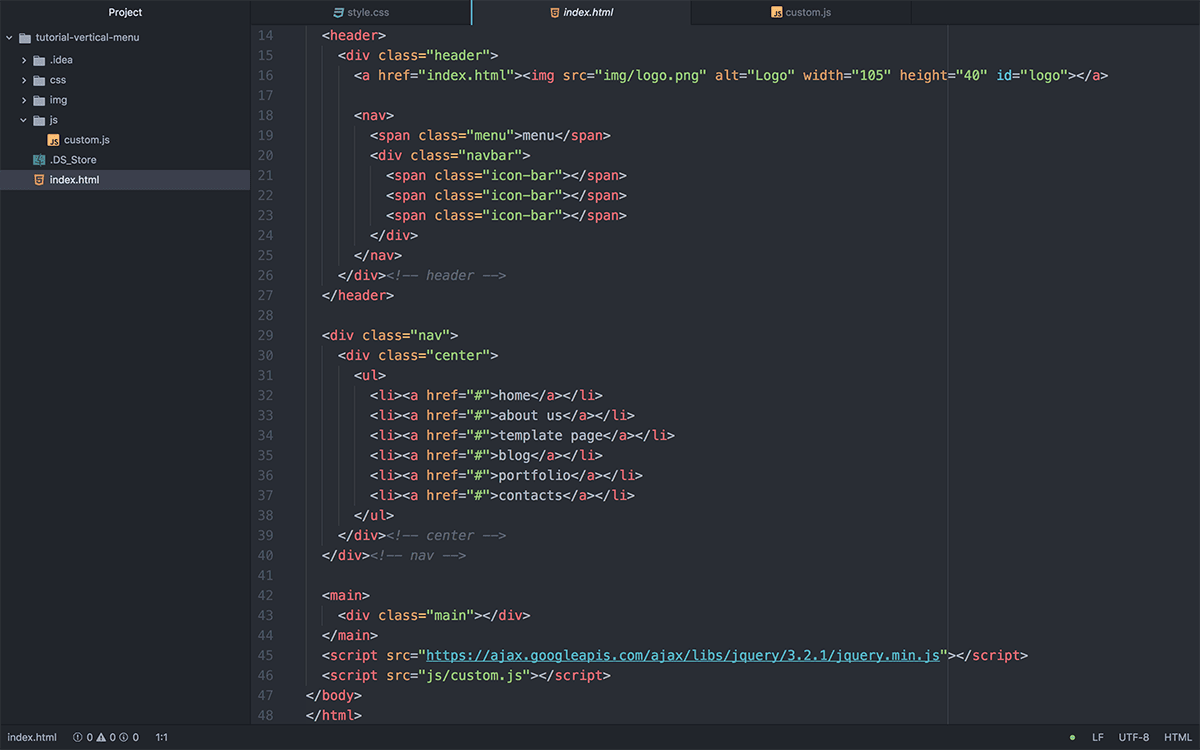Select the css folder name
This screenshot has height=750, width=1200.
tap(58, 80)
